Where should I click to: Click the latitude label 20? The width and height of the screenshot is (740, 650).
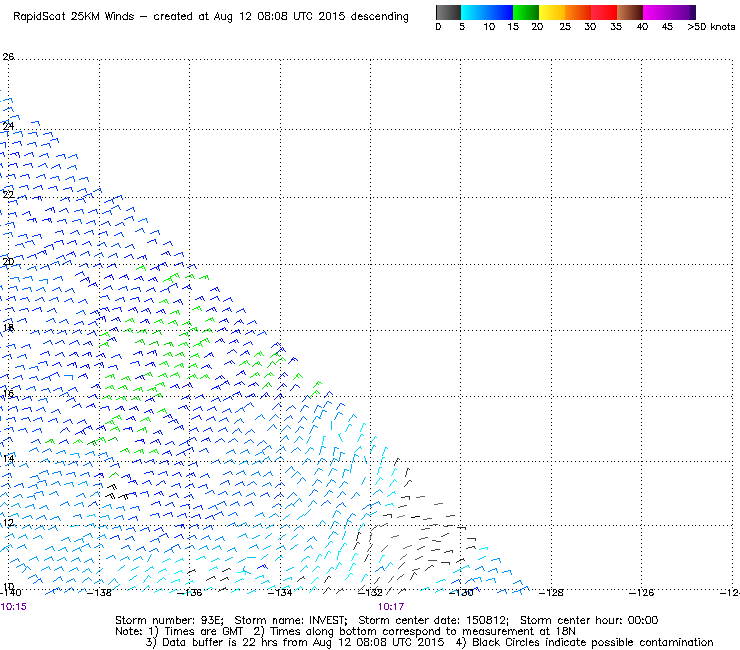click(x=8, y=262)
